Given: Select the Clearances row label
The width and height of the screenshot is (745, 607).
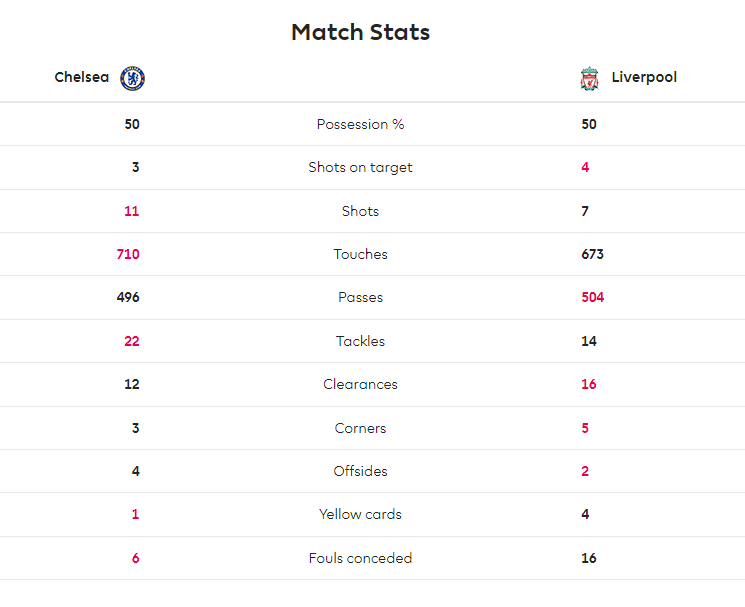Looking at the screenshot, I should (x=360, y=384).
